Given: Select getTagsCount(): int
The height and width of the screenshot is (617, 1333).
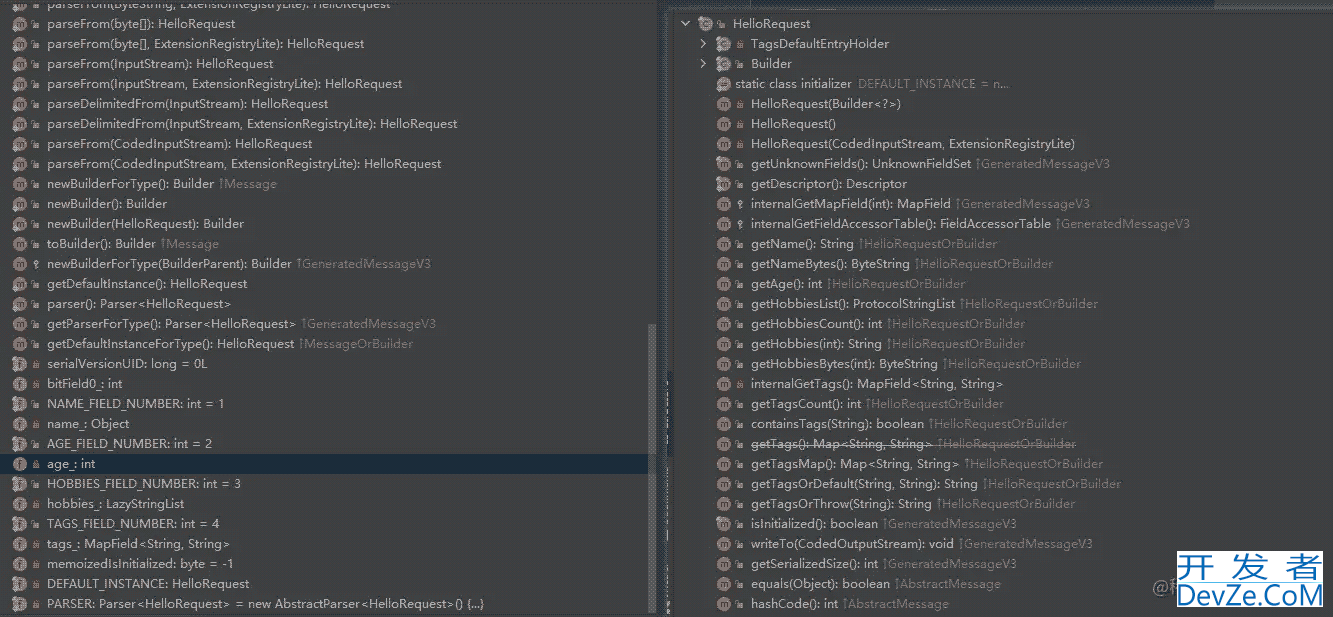Looking at the screenshot, I should pyautogui.click(x=806, y=403).
